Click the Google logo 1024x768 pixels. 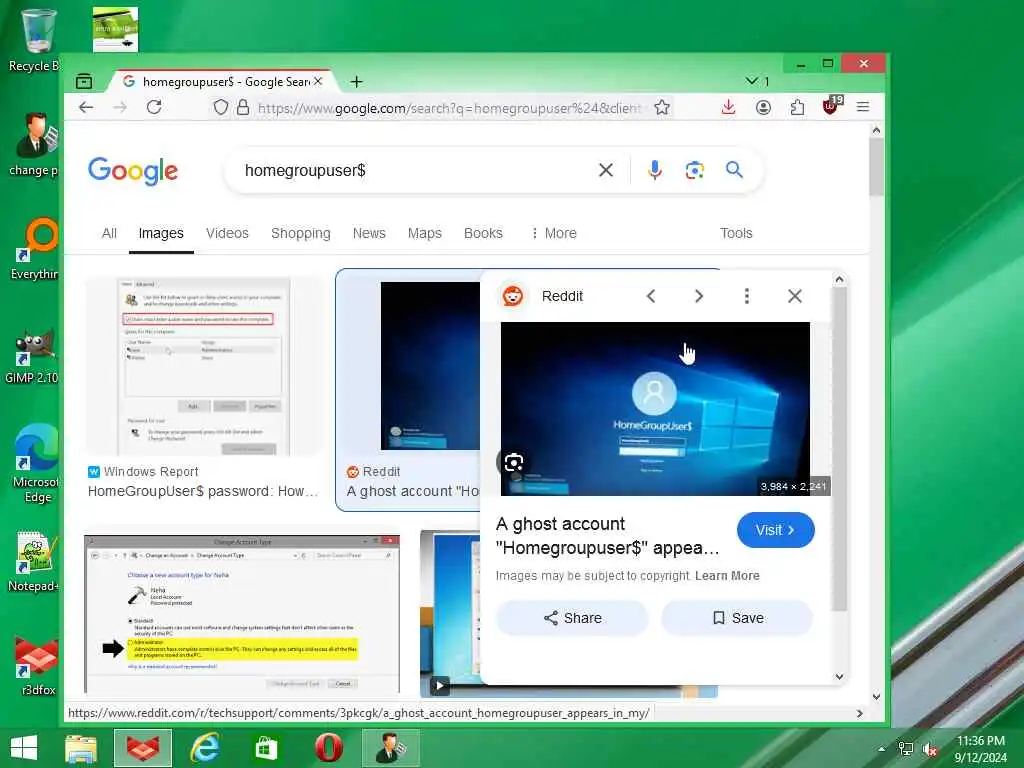coord(133,170)
